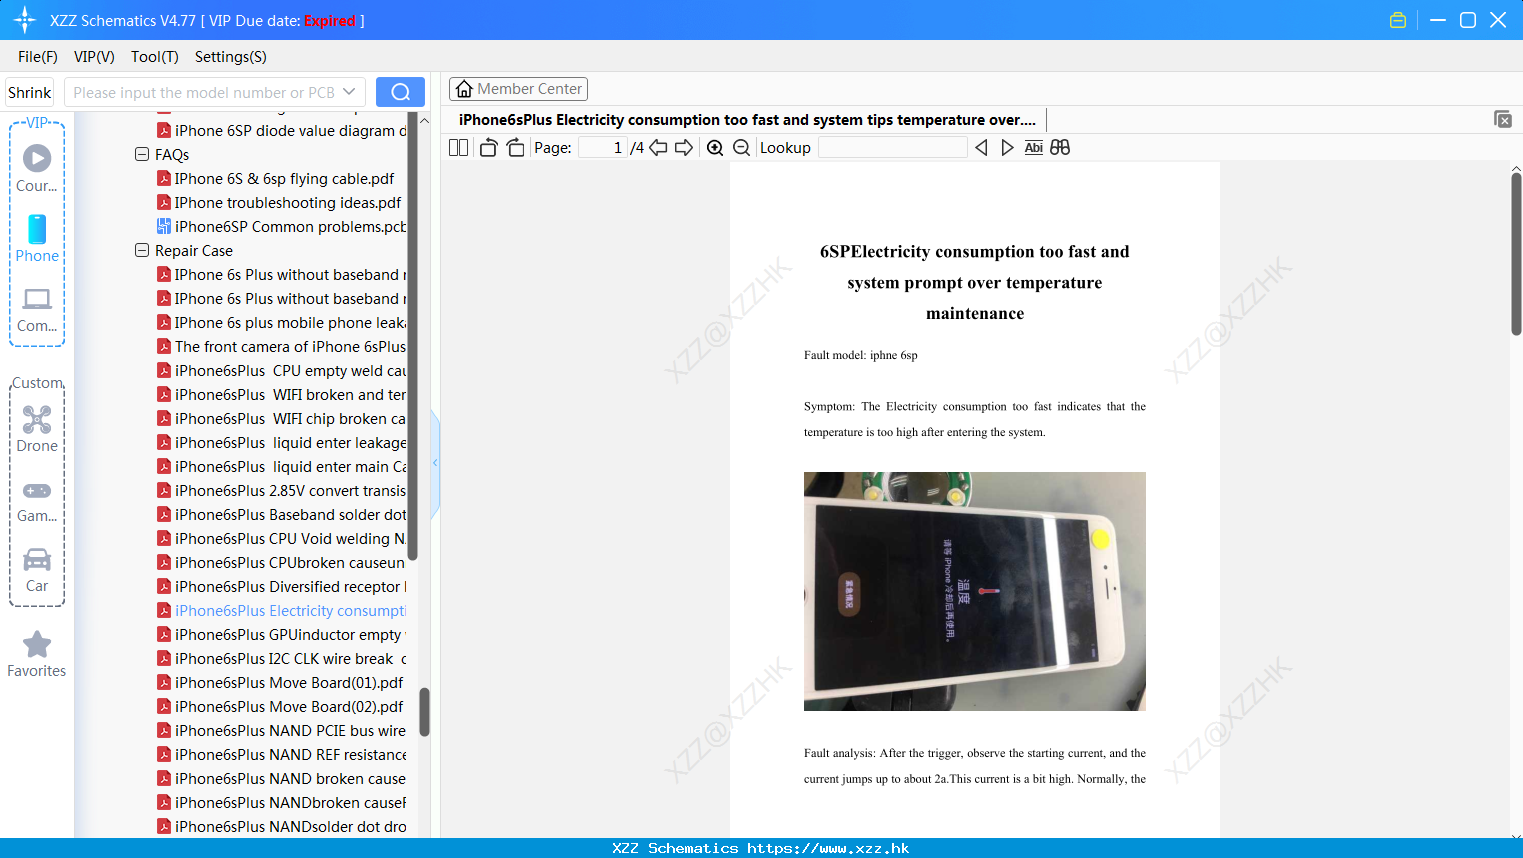1523x858 pixels.
Task: Click the Shrink button
Action: point(29,92)
